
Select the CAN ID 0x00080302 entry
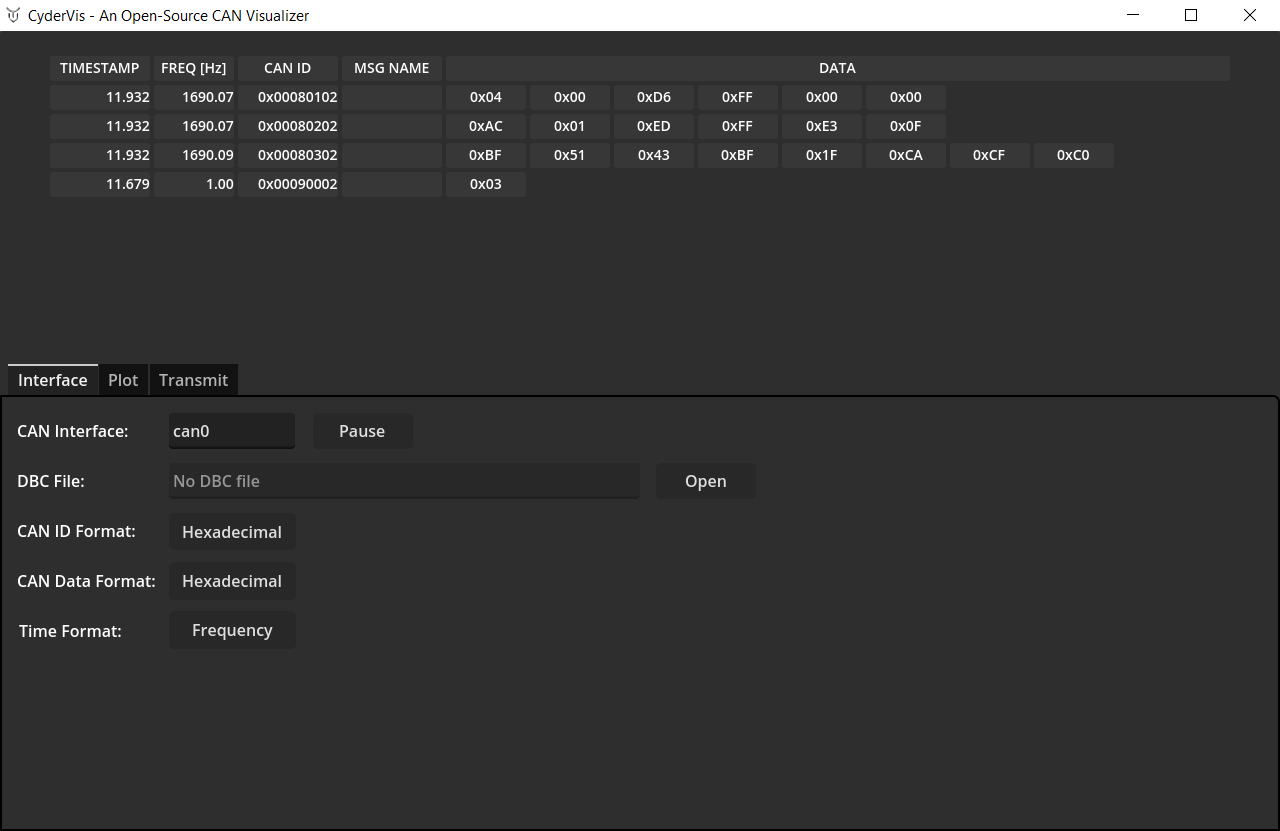click(289, 155)
